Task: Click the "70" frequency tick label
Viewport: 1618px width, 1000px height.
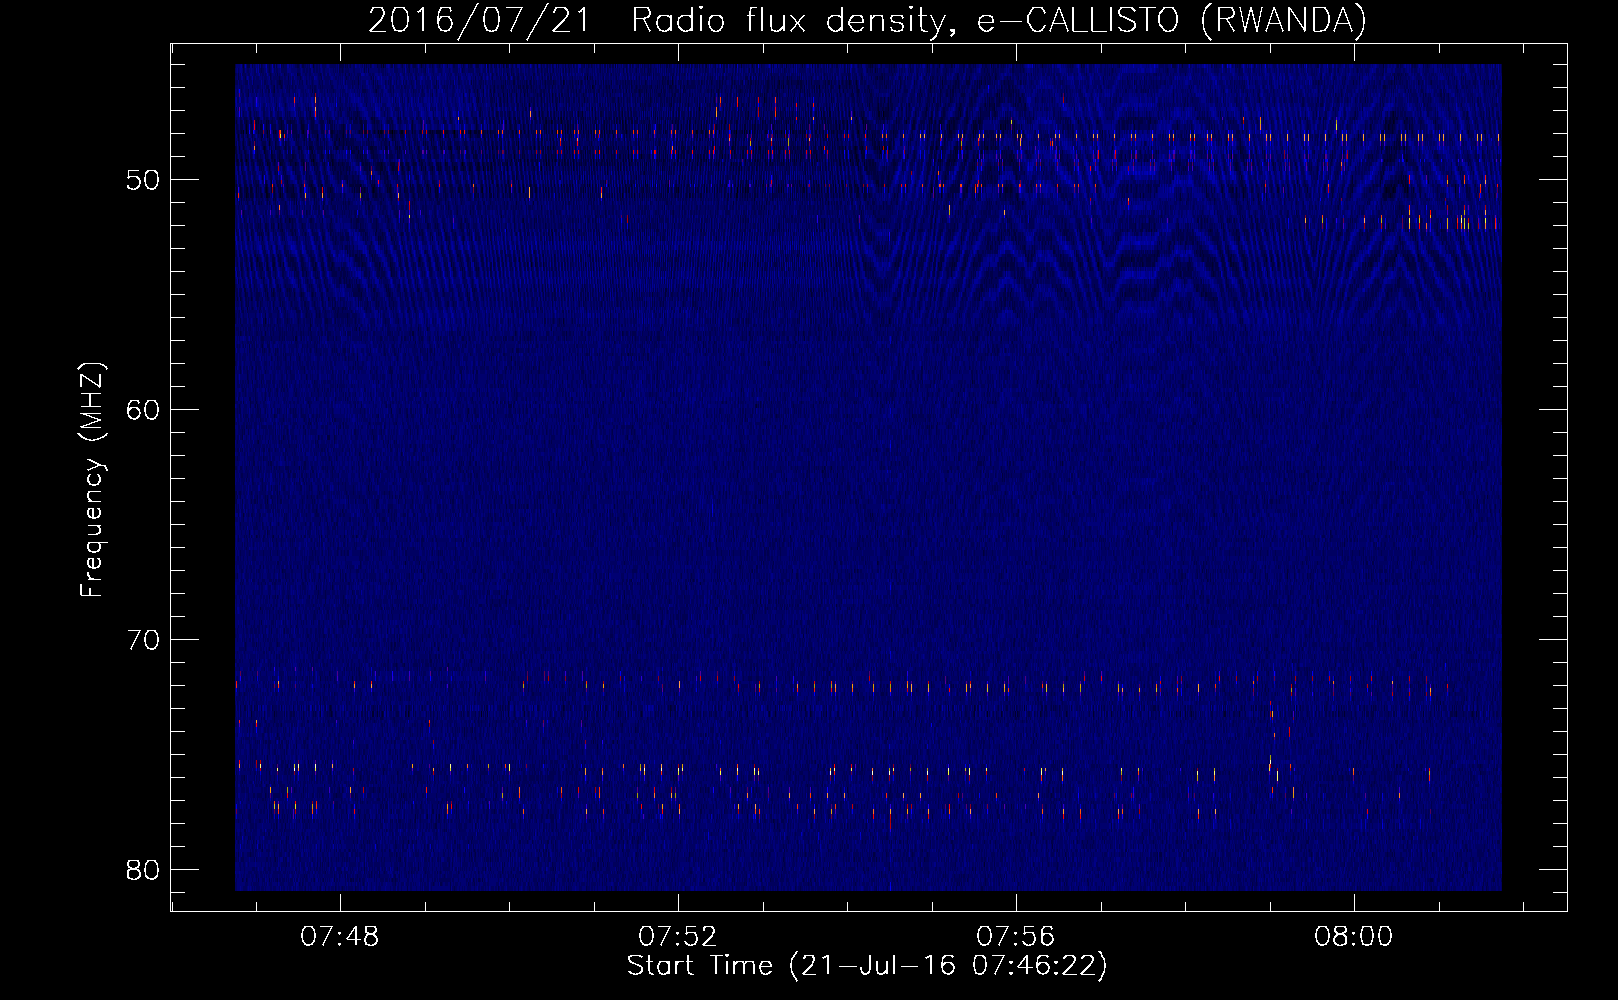Action: pos(143,640)
